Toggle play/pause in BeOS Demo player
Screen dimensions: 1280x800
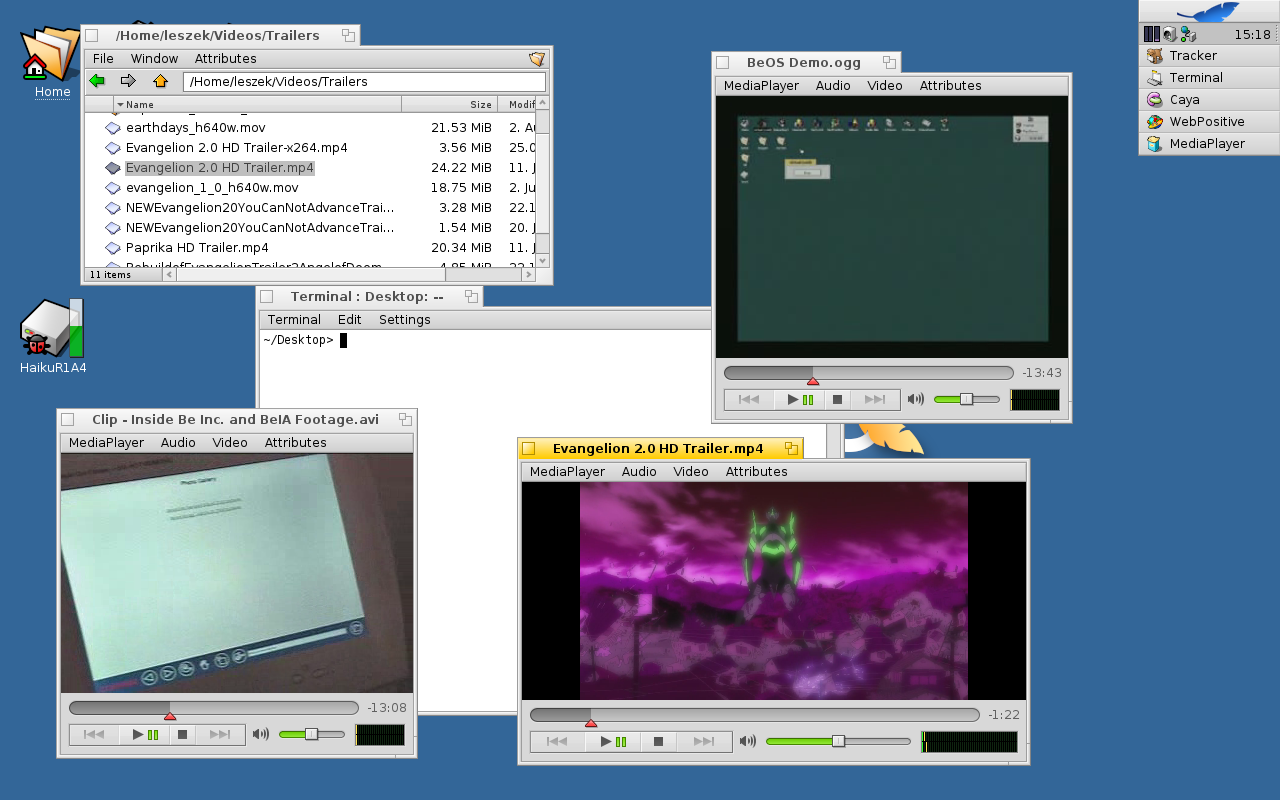(x=800, y=400)
